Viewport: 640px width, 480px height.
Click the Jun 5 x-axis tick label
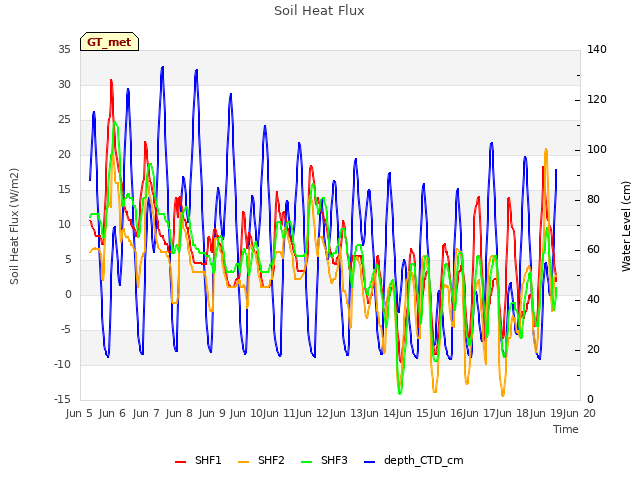(79, 413)
